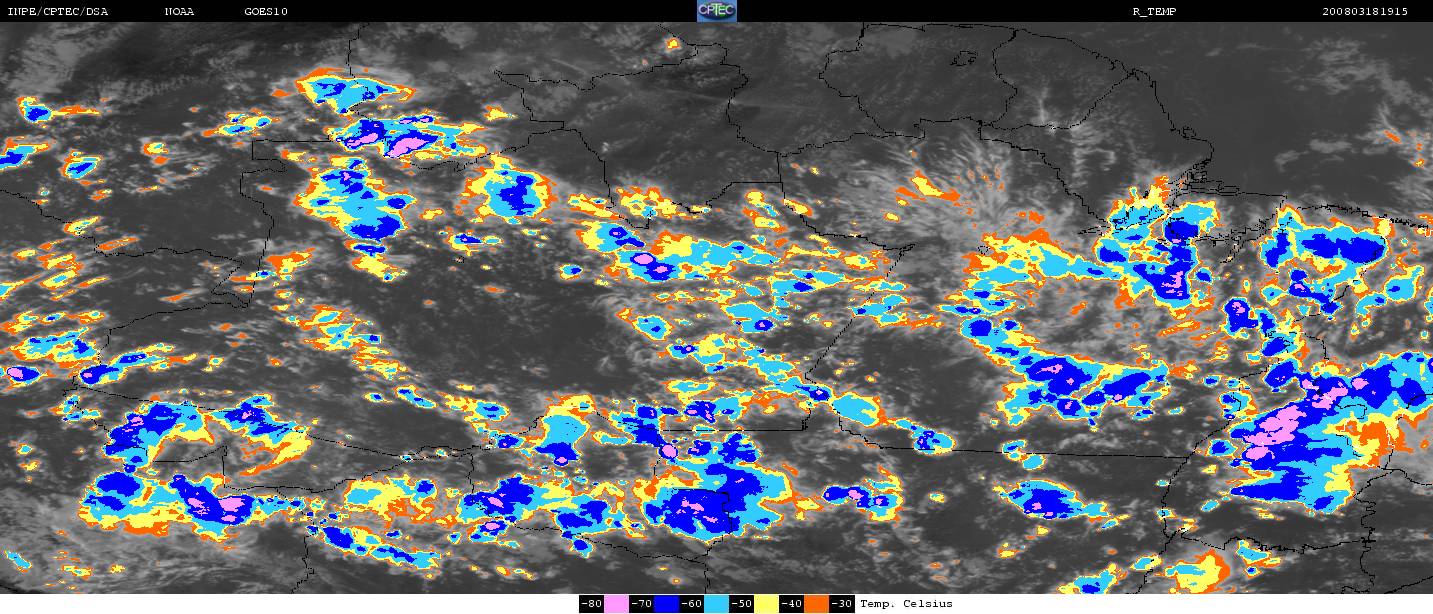
Task: Select the dark blue legend swatch
Action: click(x=666, y=604)
